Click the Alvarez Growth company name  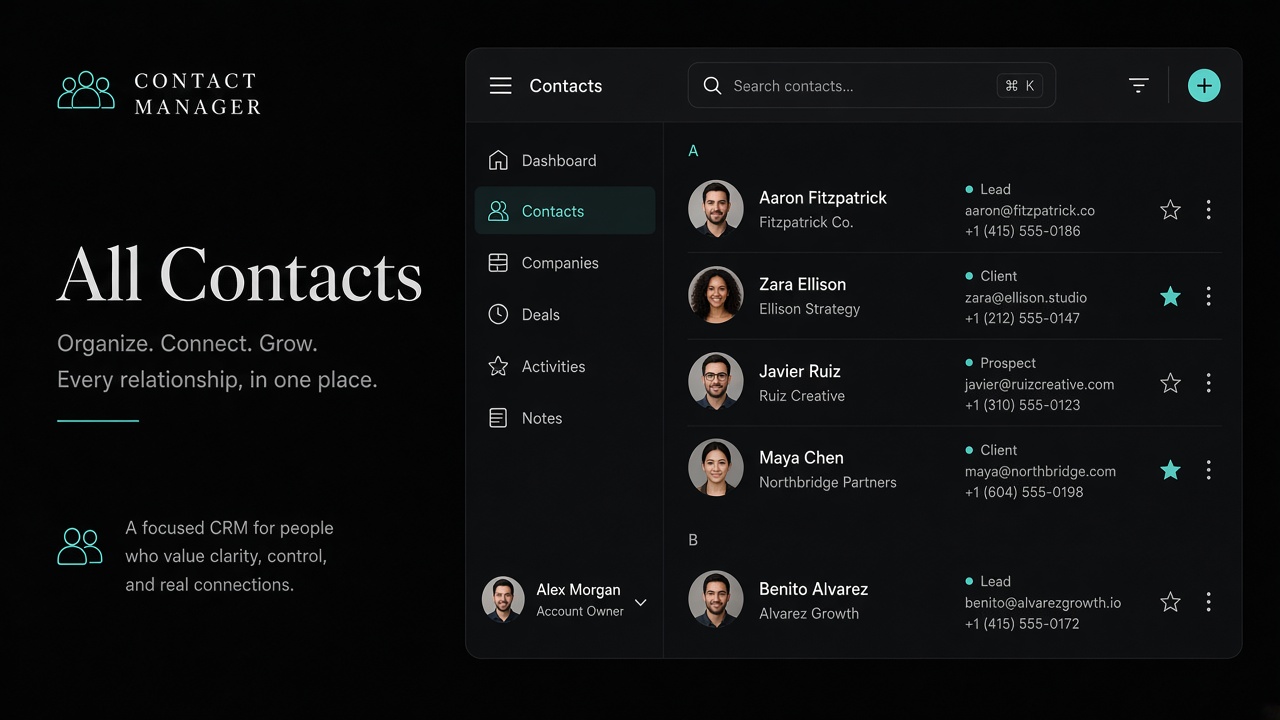tap(809, 614)
